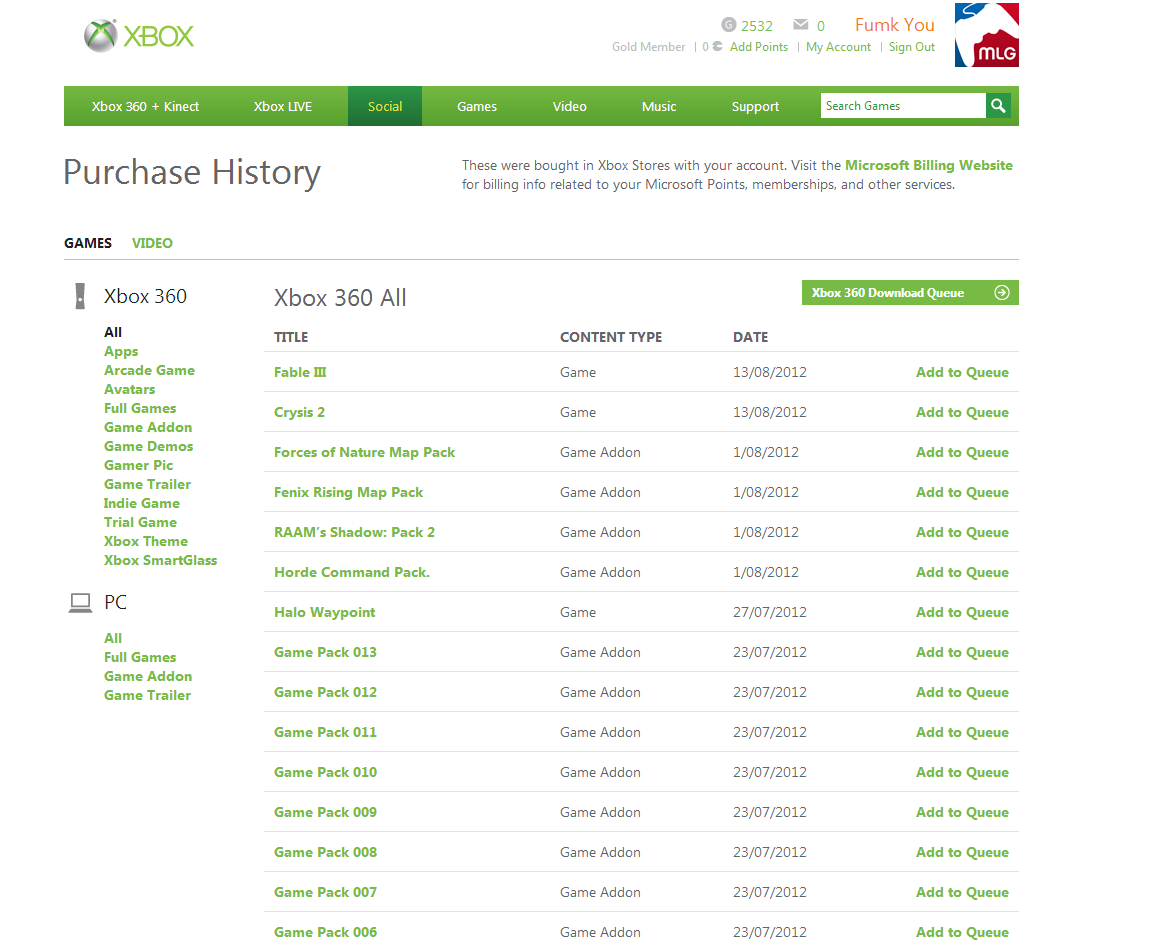Image resolution: width=1173 pixels, height=950 pixels.
Task: Filter by Indie Game
Action: click(142, 503)
